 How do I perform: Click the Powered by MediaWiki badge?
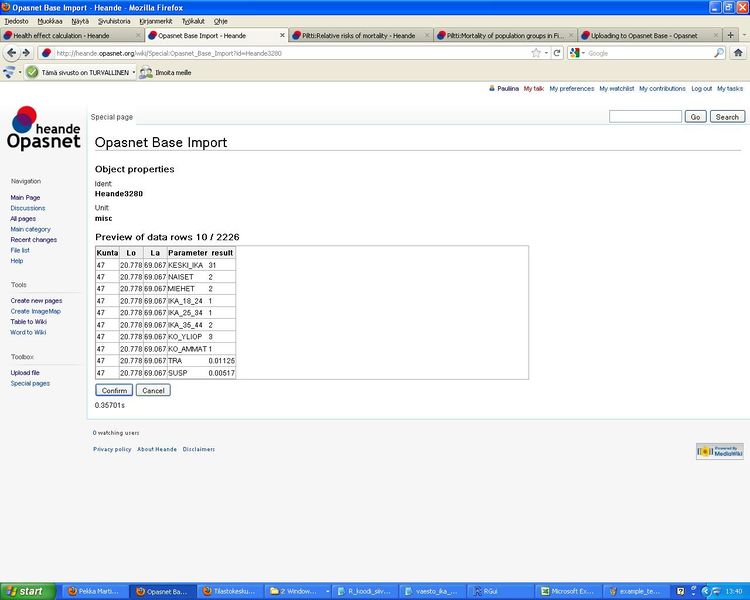[720, 451]
